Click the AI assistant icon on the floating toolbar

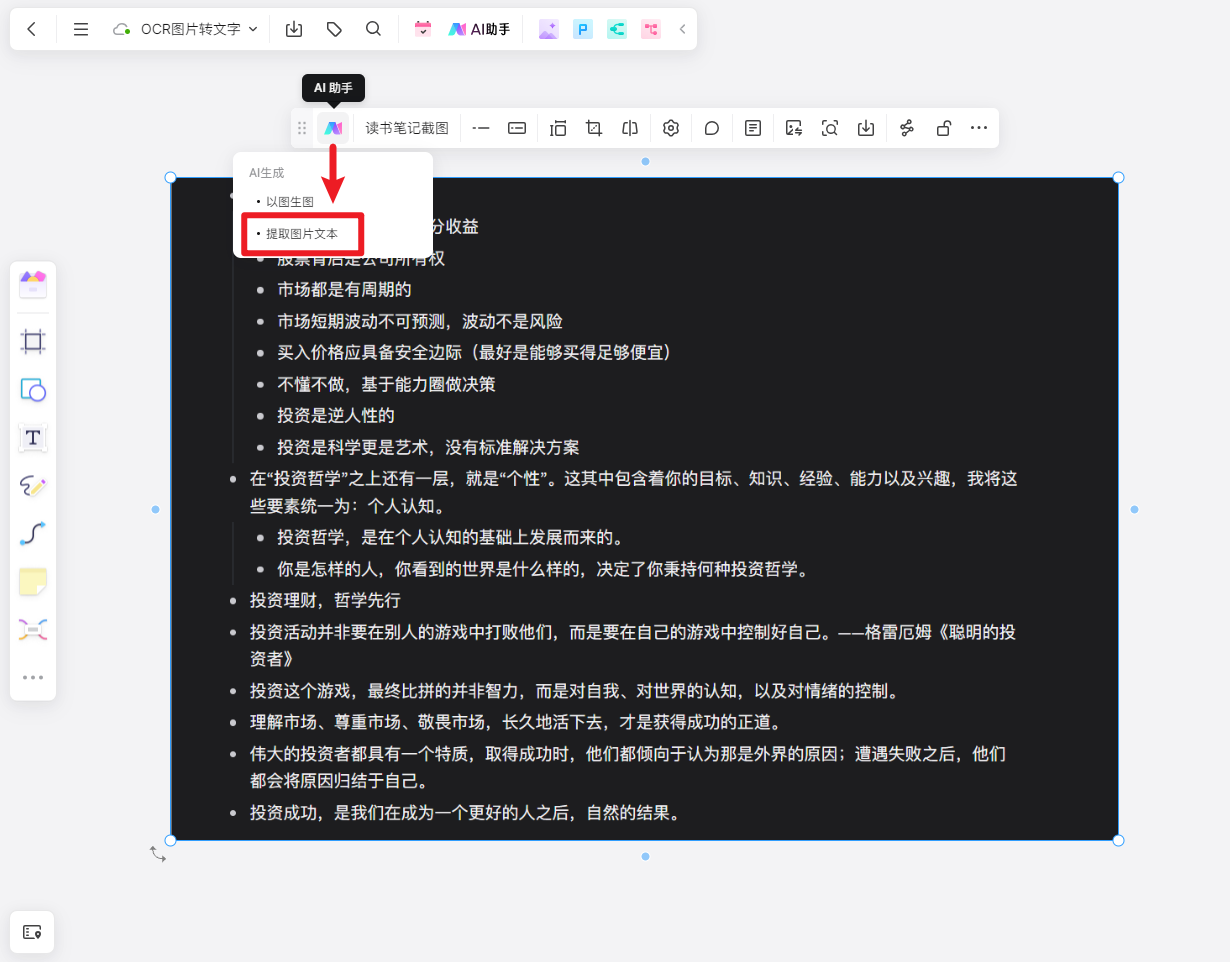pyautogui.click(x=333, y=127)
